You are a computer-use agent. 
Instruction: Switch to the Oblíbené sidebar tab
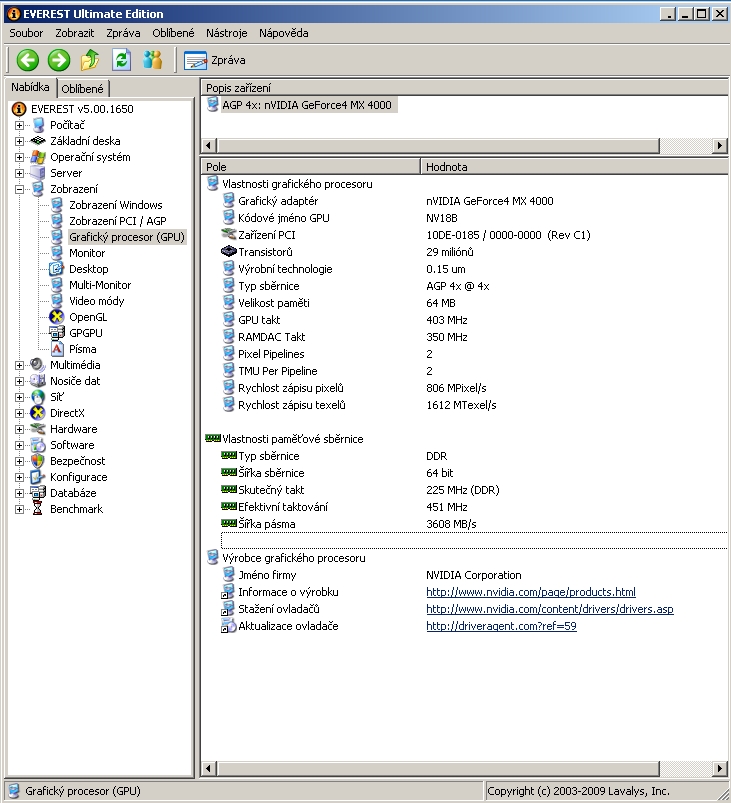[x=82, y=89]
